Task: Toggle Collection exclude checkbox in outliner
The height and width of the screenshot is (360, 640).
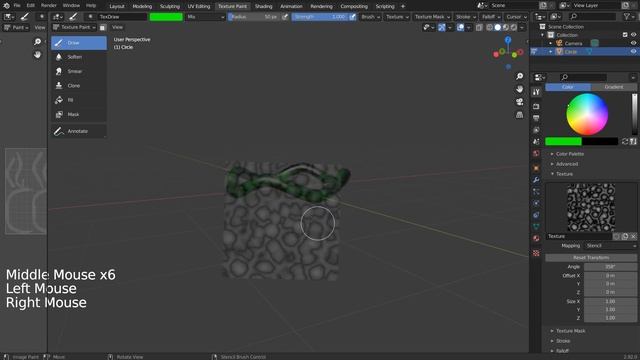Action: [x=625, y=35]
